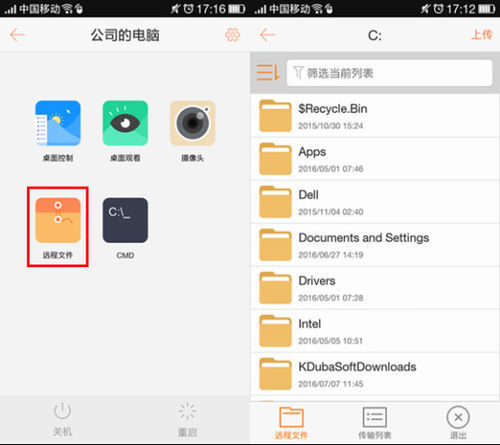Click the 上传 upload button
Screen dimensions: 500x445
pos(482,35)
